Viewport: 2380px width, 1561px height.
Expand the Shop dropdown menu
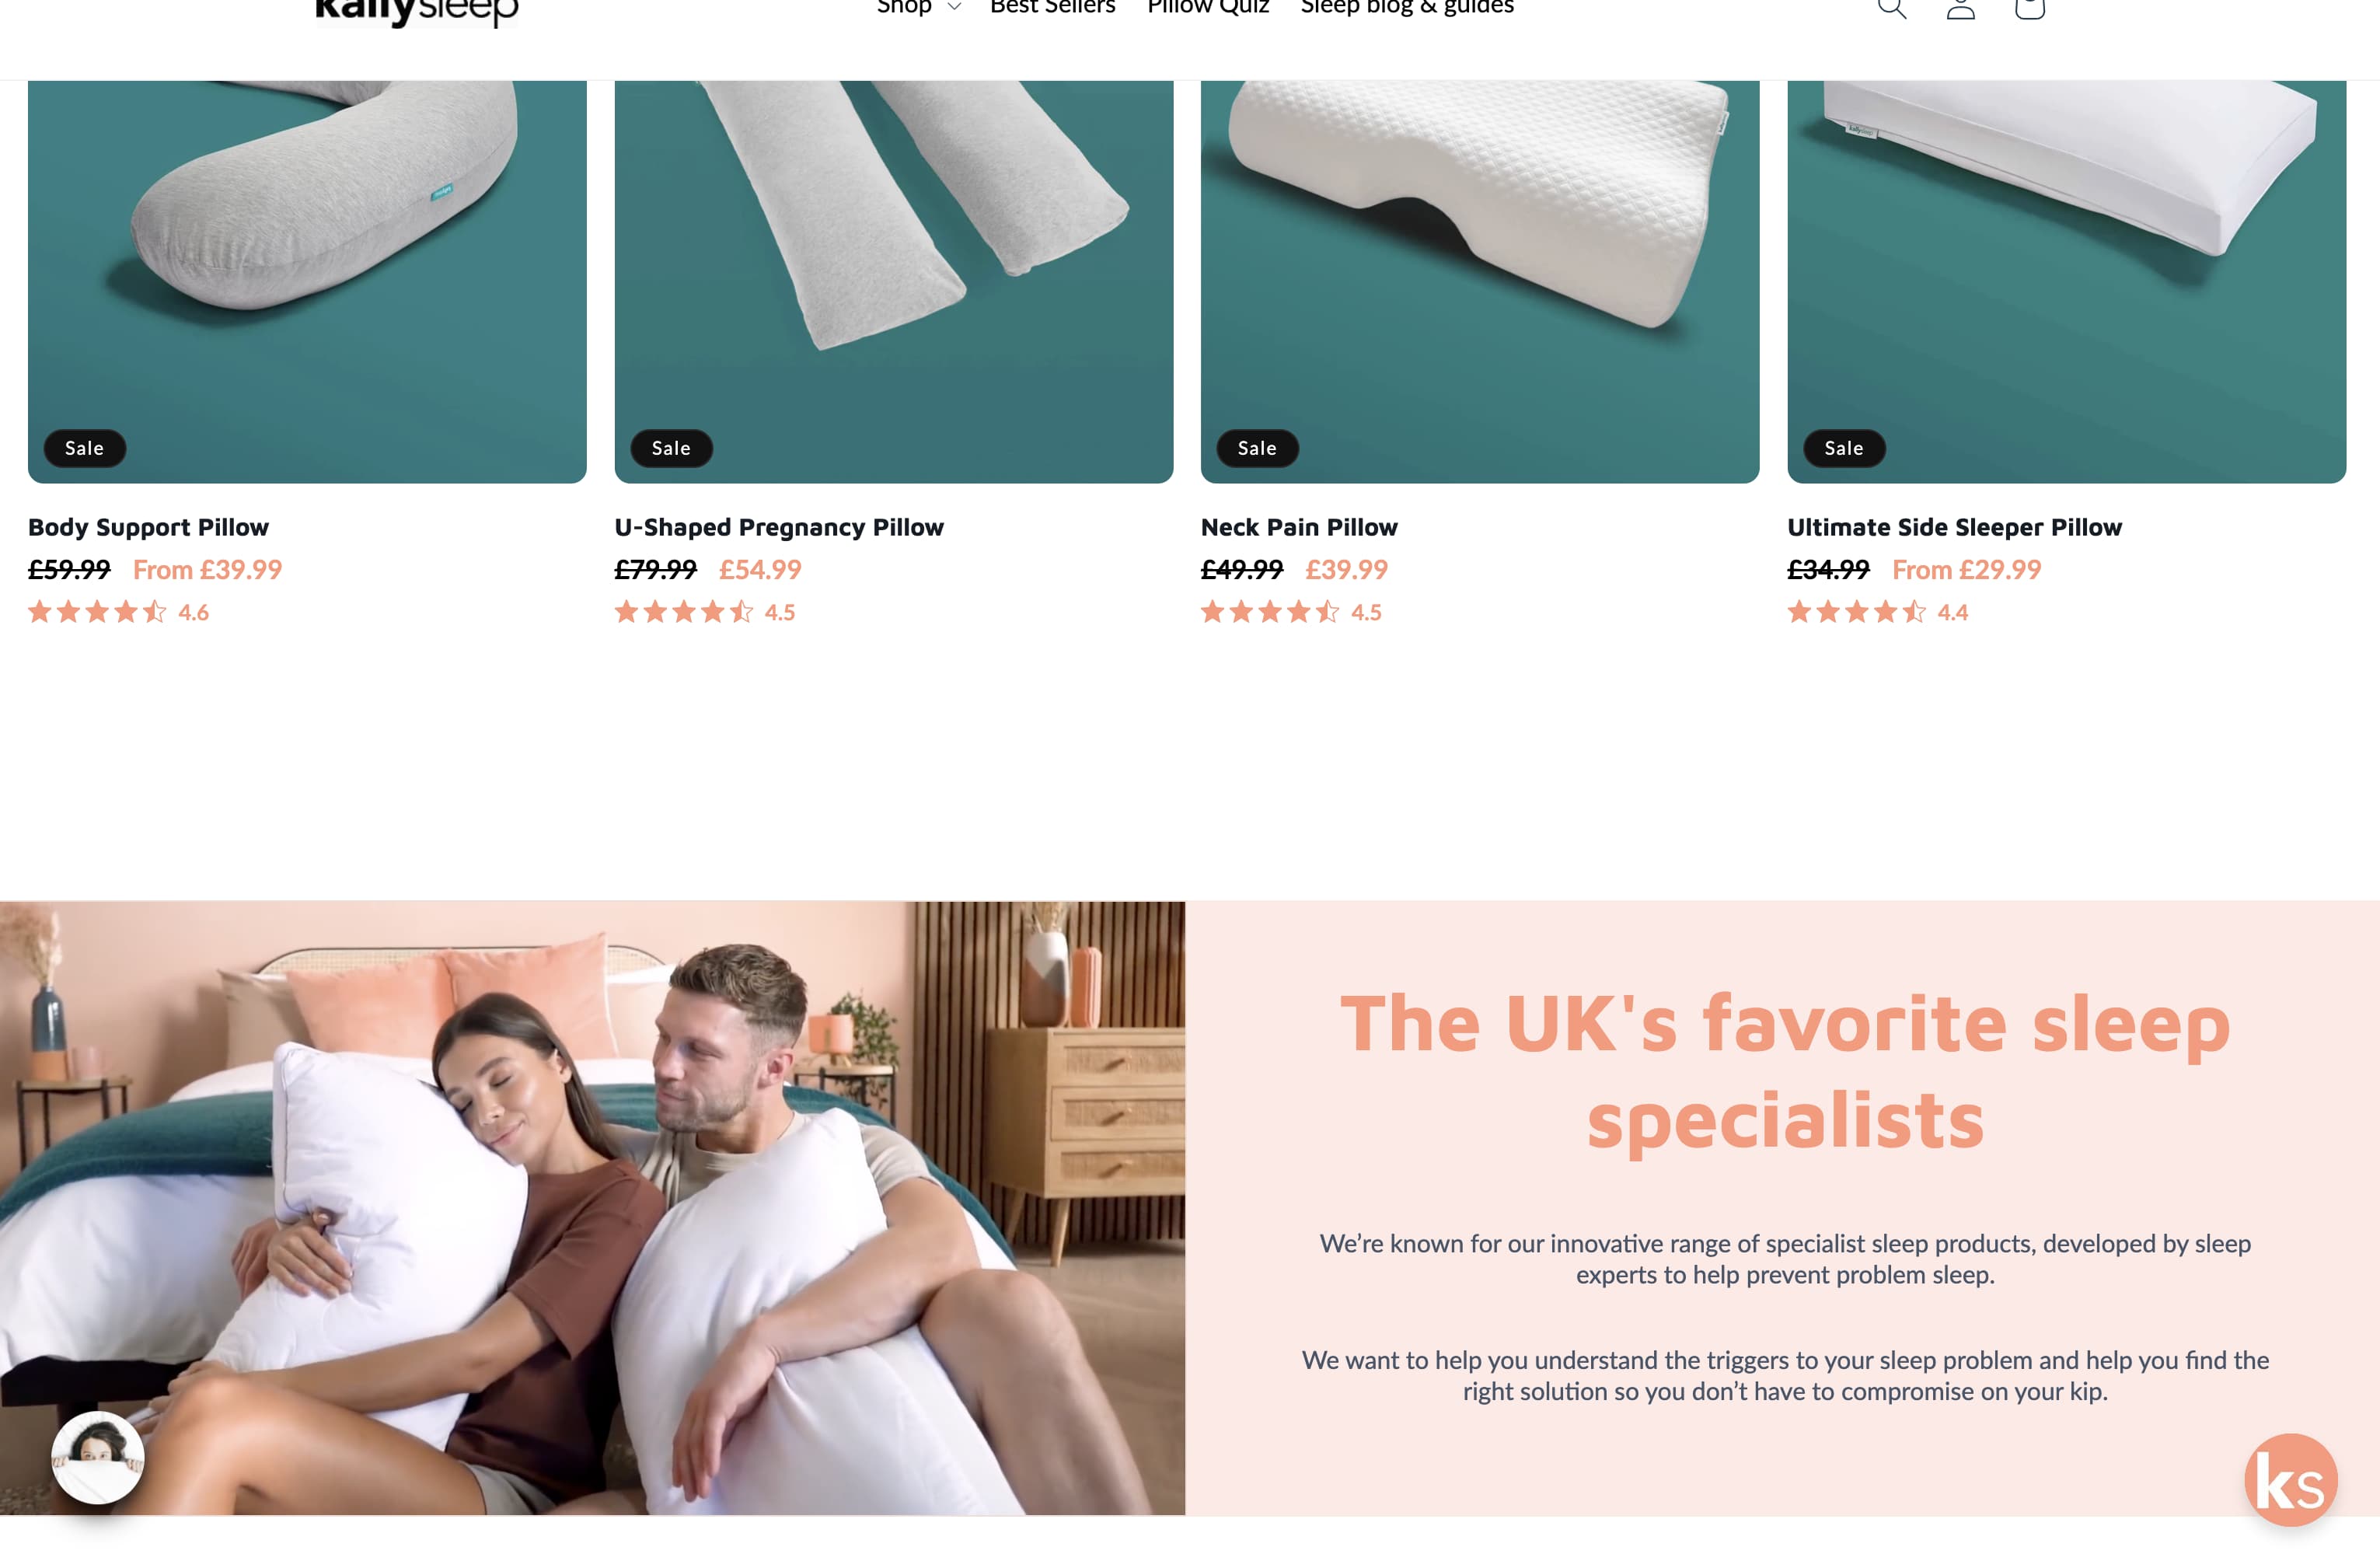pos(918,8)
